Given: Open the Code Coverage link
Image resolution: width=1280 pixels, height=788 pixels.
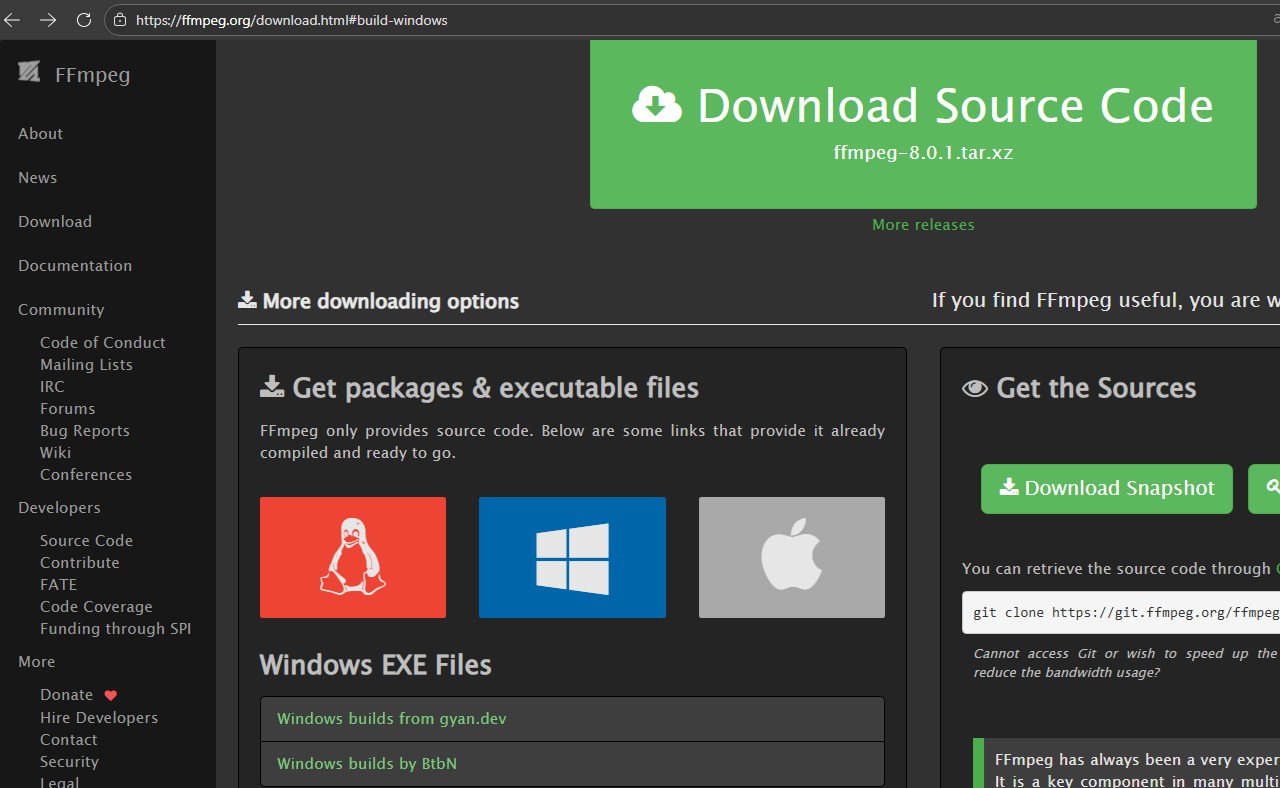Looking at the screenshot, I should tap(96, 607).
